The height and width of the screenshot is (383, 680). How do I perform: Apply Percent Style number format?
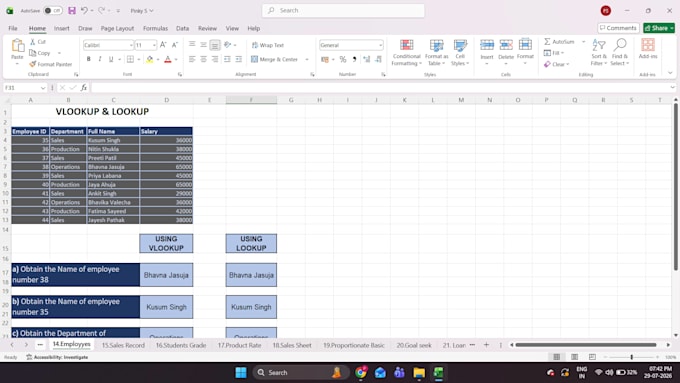pos(343,59)
